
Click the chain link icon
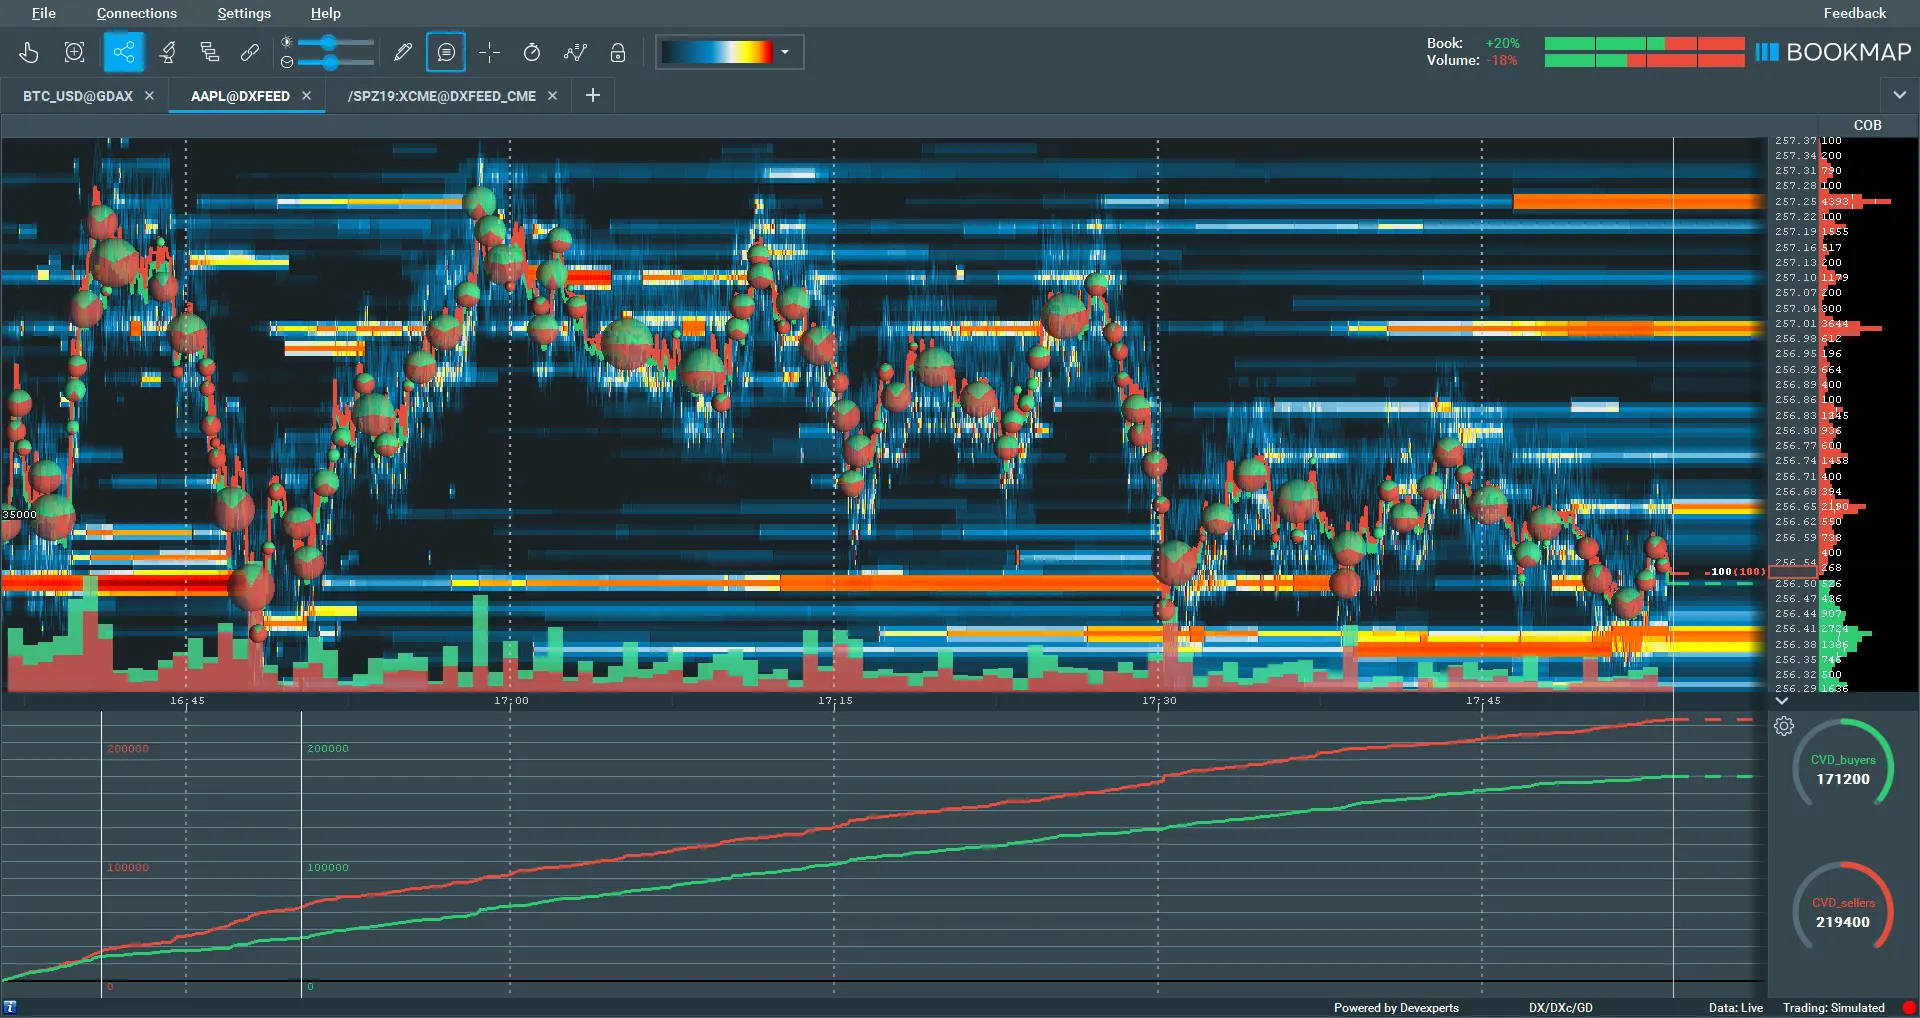click(x=250, y=52)
